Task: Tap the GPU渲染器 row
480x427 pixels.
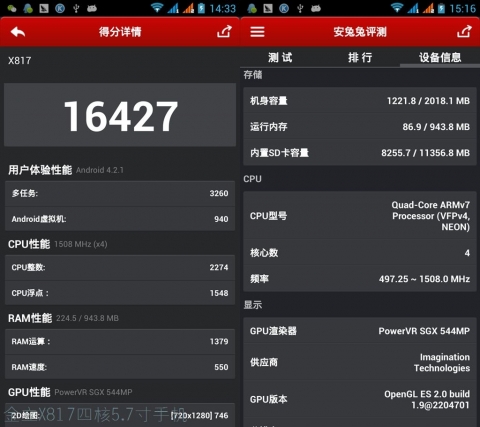Action: (x=360, y=331)
